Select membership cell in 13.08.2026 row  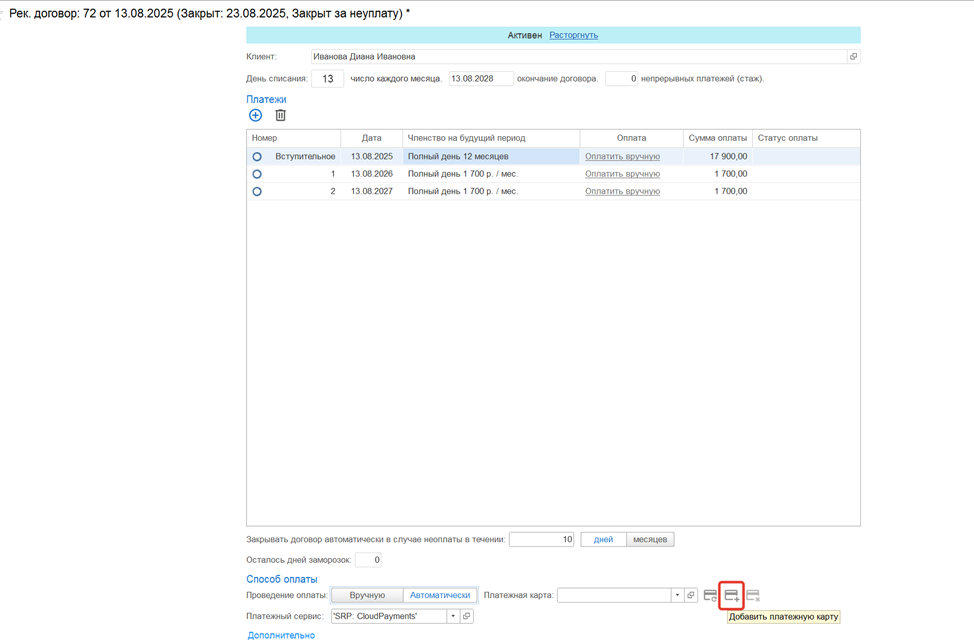[491, 174]
